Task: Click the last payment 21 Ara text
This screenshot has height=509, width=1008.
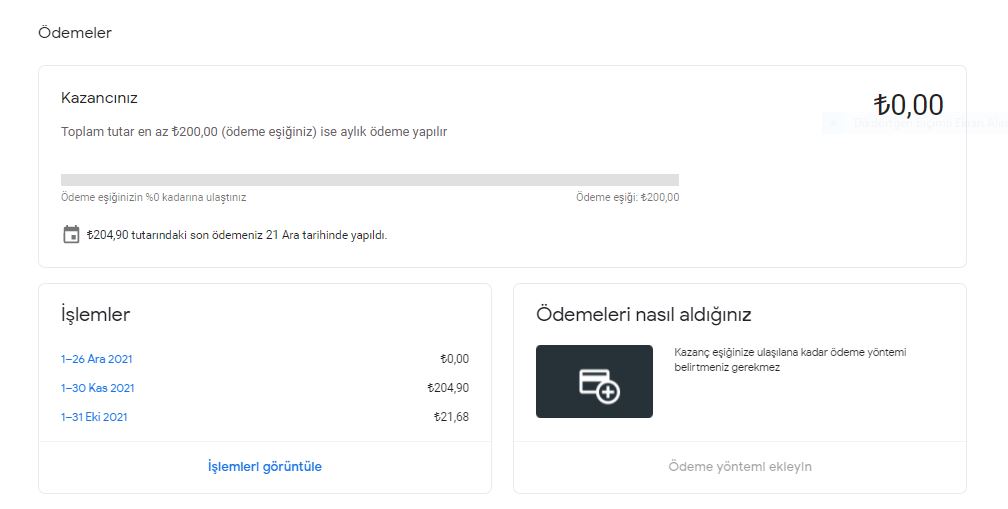Action: 237,235
